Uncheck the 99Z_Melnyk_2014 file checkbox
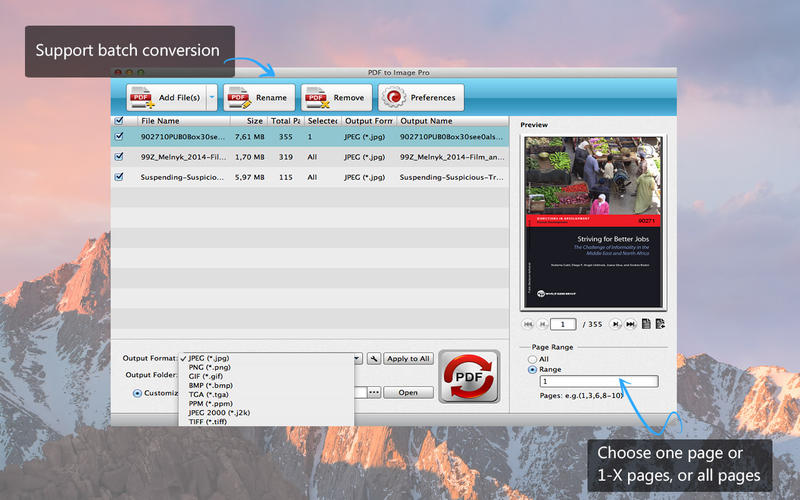 pos(120,157)
